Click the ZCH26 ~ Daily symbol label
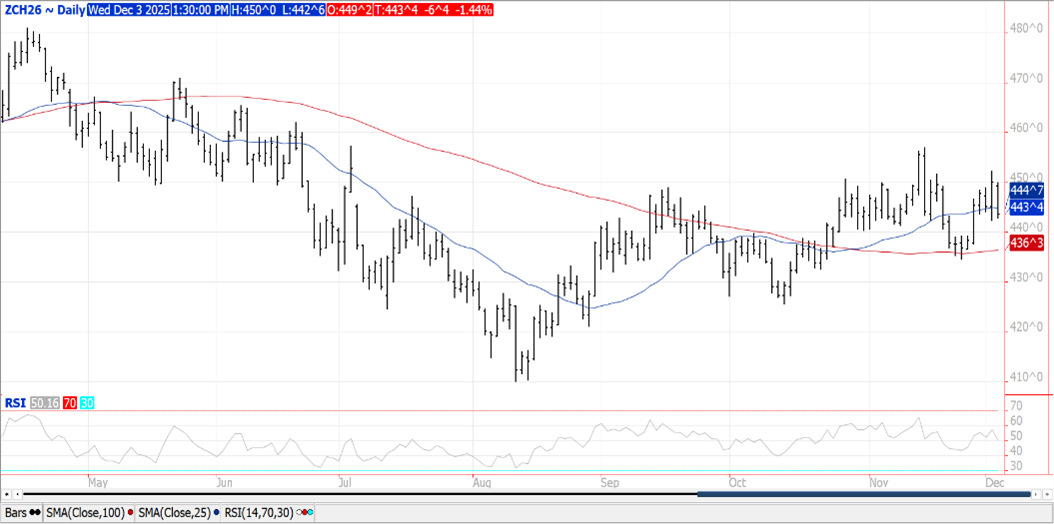This screenshot has height=524, width=1054. (x=43, y=9)
